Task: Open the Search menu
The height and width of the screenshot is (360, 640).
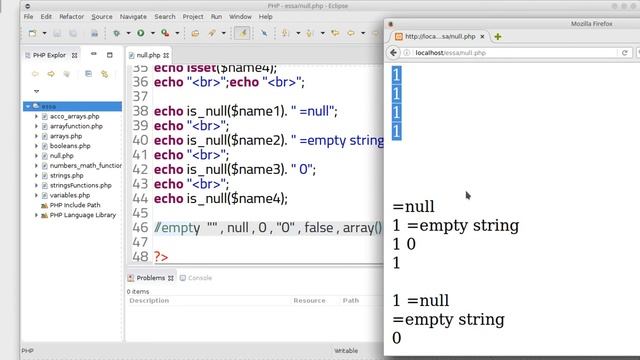Action: pyautogui.click(x=164, y=17)
